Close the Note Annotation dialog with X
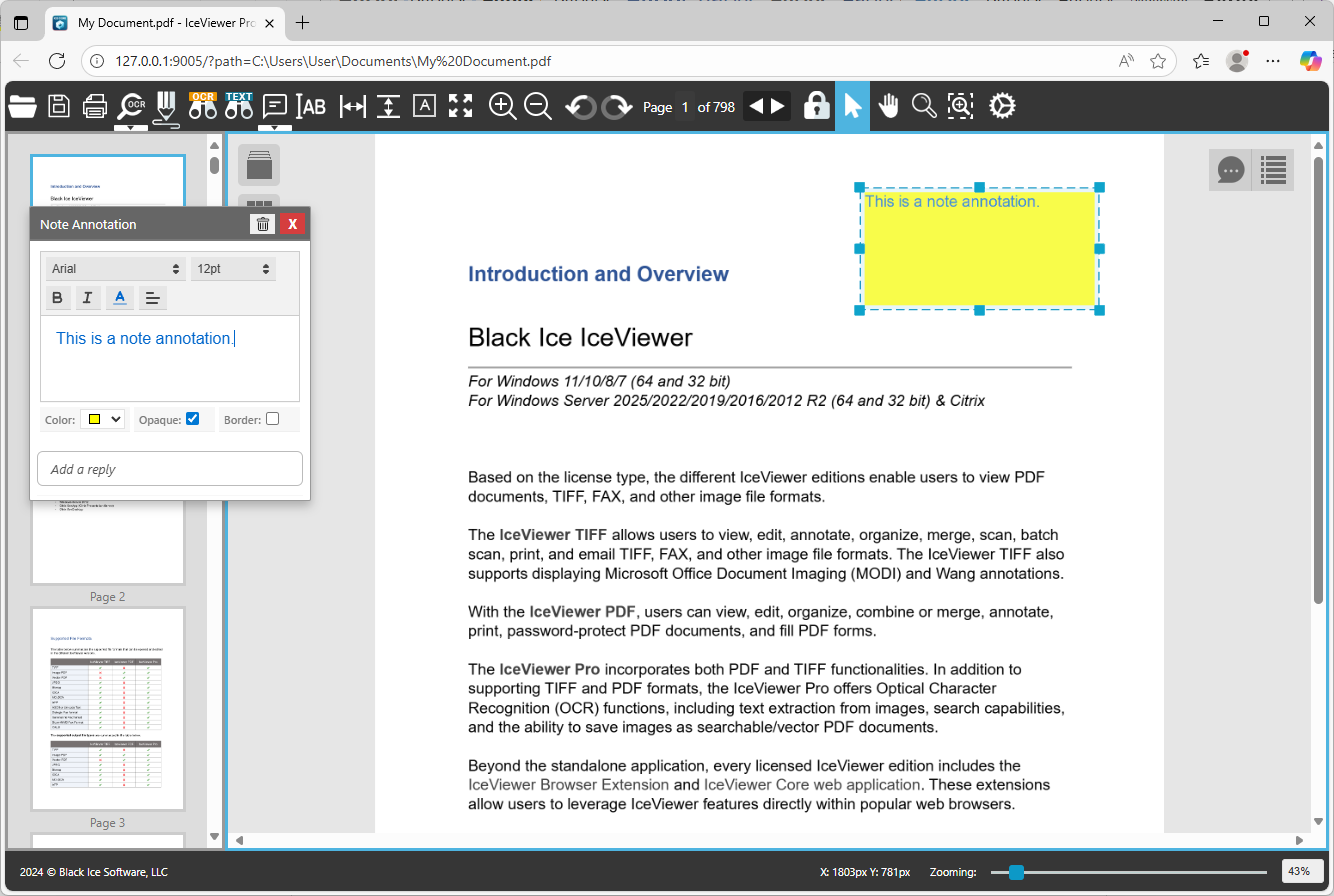 tap(292, 224)
